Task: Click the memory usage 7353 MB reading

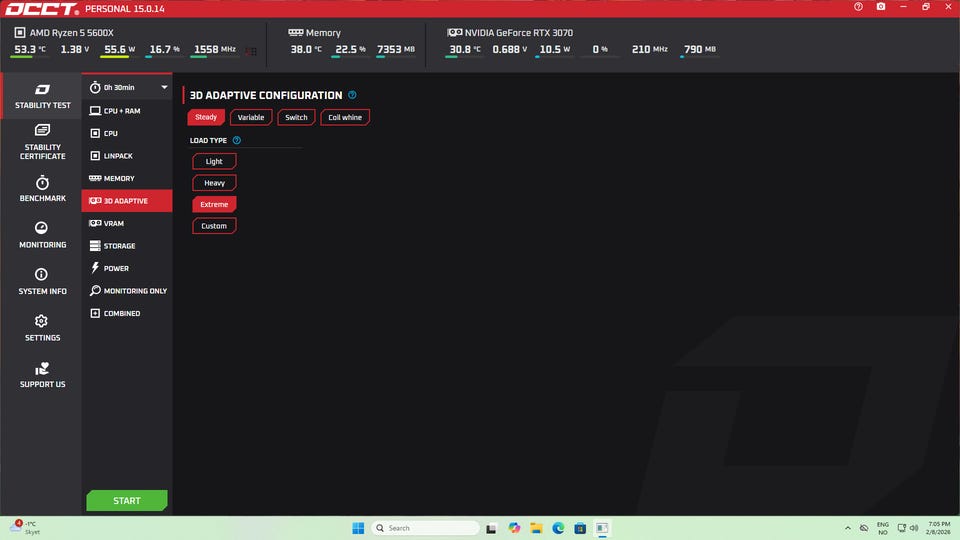Action: coord(396,49)
